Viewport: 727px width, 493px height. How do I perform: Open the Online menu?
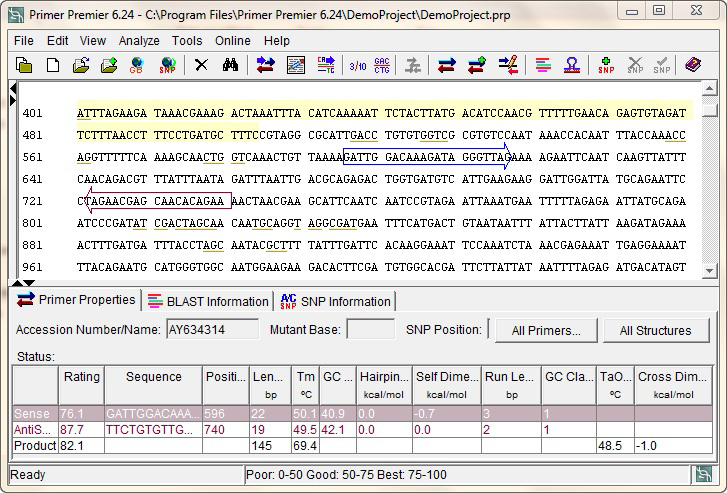(233, 41)
